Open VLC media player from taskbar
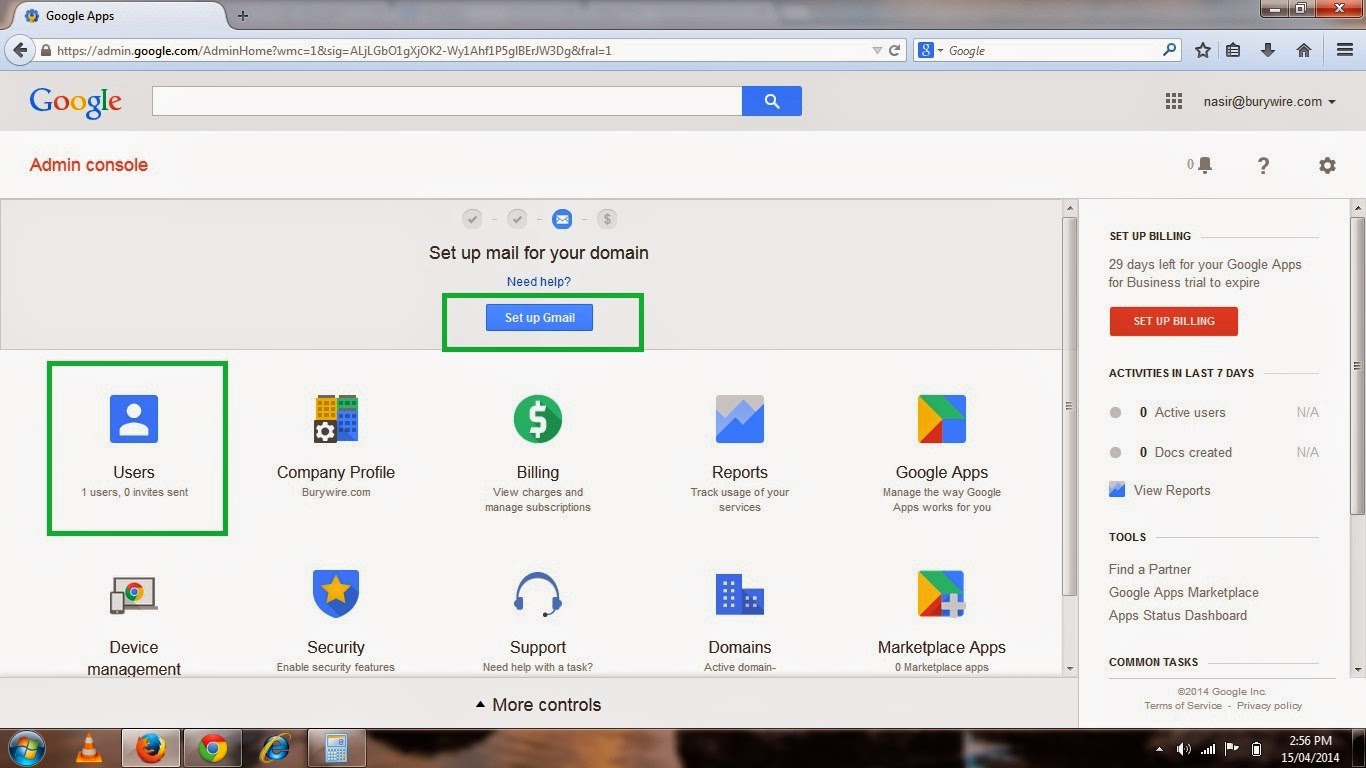 89,748
